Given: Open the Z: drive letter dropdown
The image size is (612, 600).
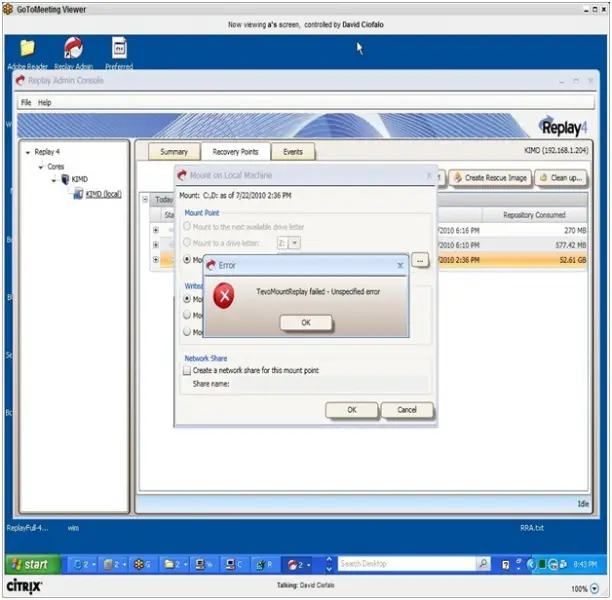Looking at the screenshot, I should pos(295,243).
